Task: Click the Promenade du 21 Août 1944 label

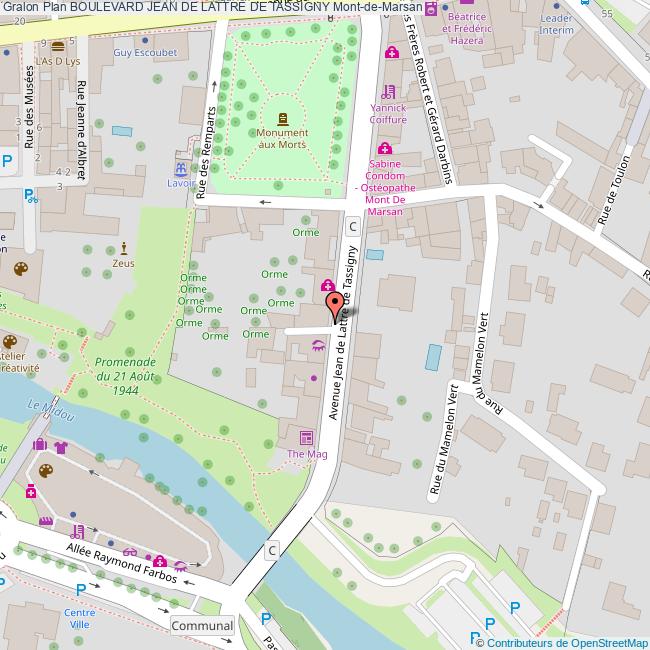Action: (x=125, y=375)
